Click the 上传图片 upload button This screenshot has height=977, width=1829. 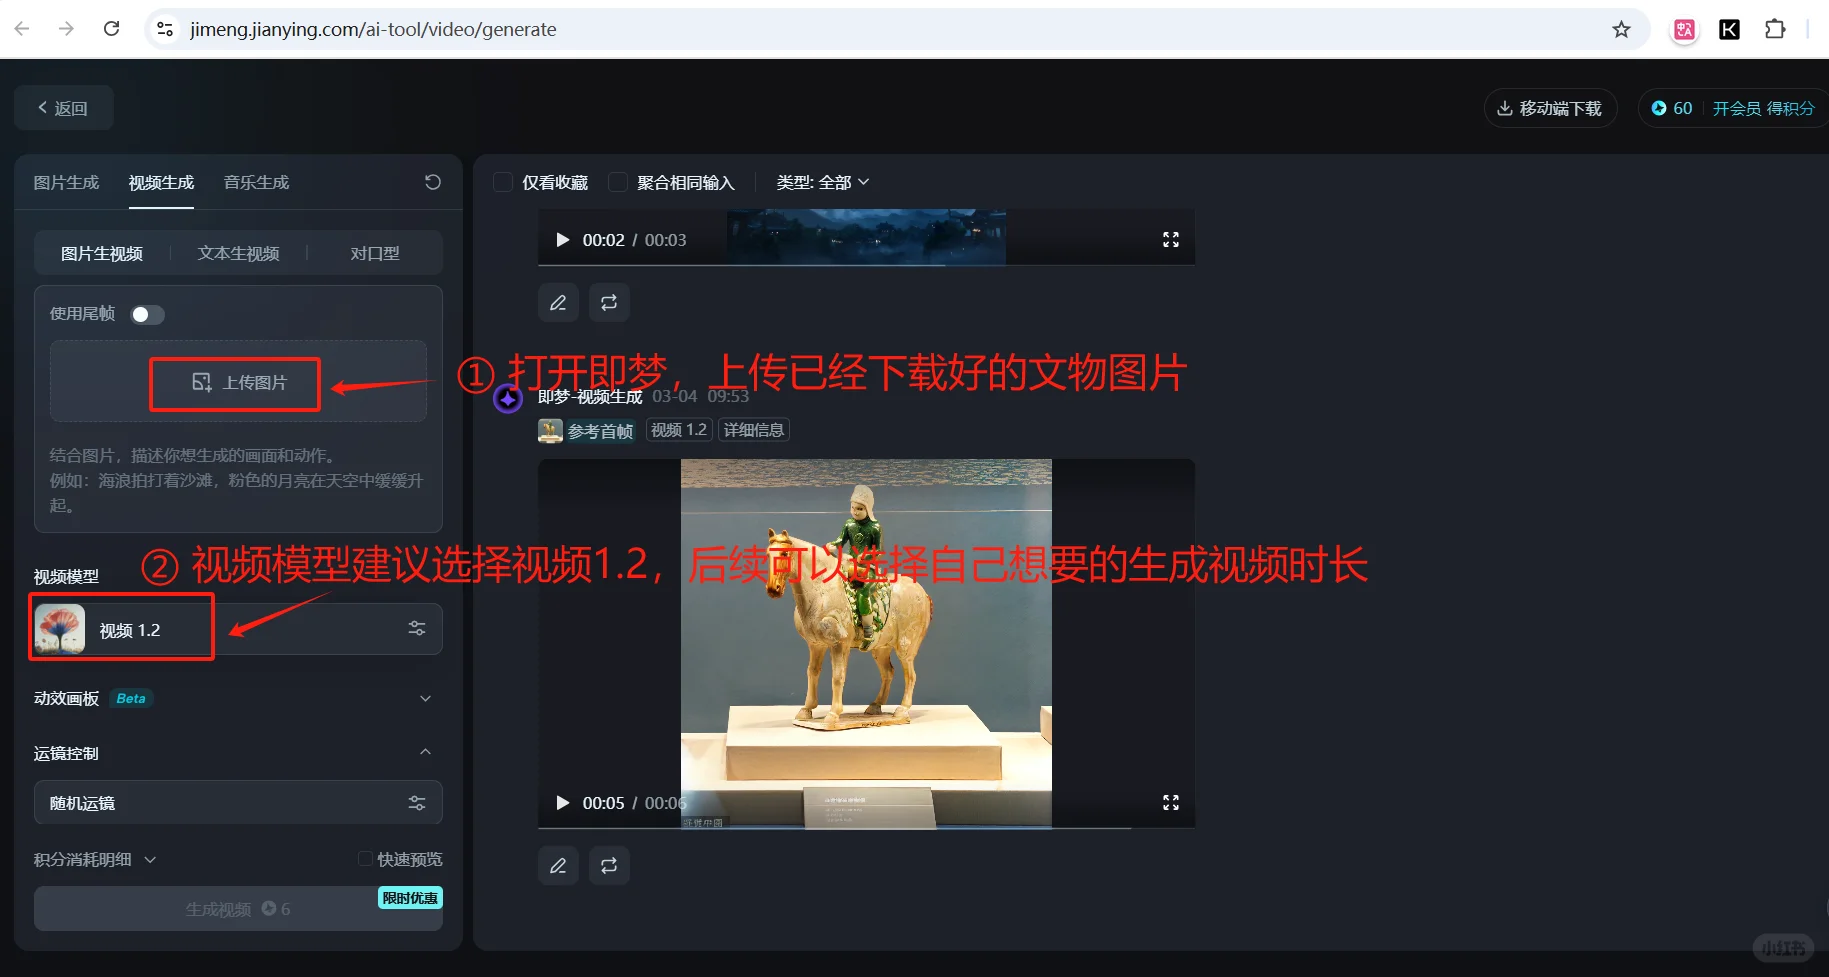(234, 383)
